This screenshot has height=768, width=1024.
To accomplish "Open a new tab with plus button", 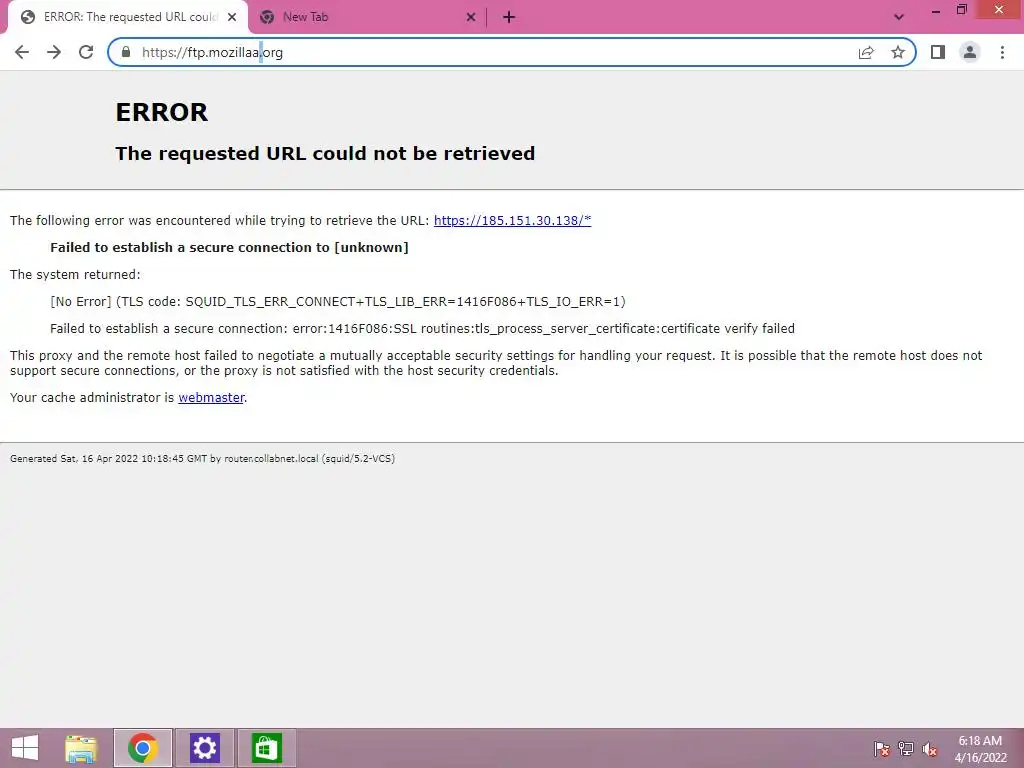I will coord(509,17).
